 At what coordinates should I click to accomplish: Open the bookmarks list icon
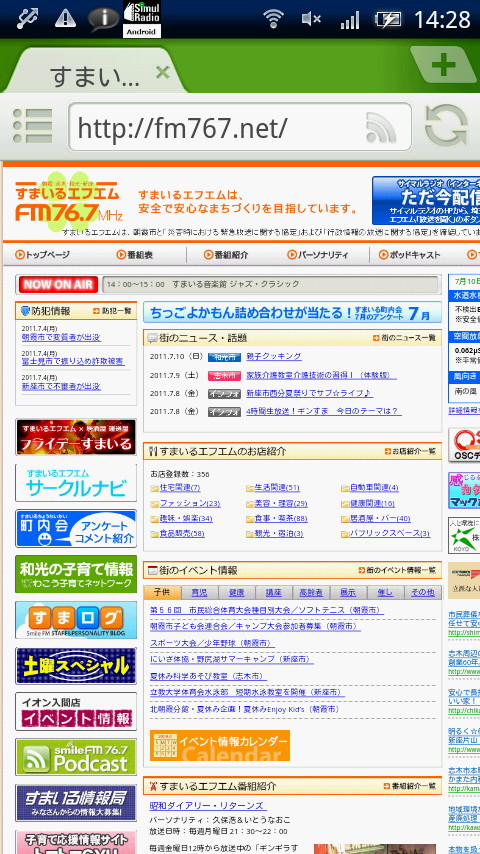32,126
